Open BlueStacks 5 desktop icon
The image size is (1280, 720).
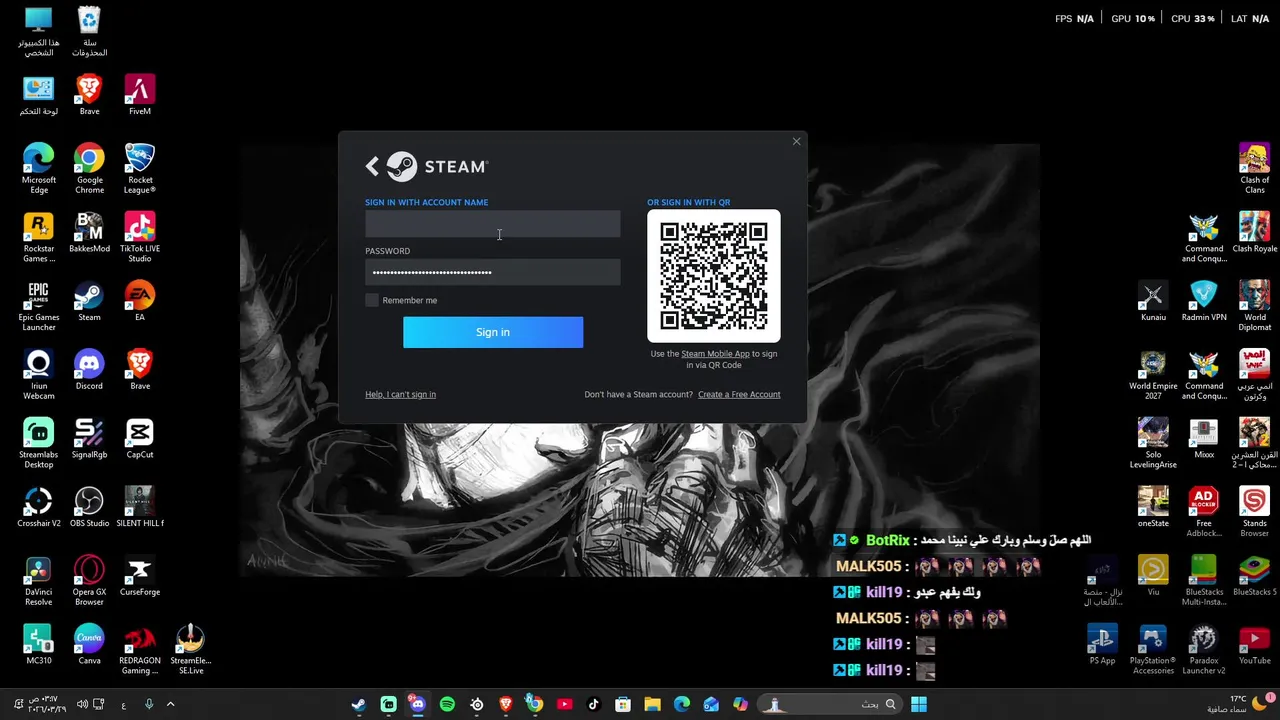click(1254, 575)
